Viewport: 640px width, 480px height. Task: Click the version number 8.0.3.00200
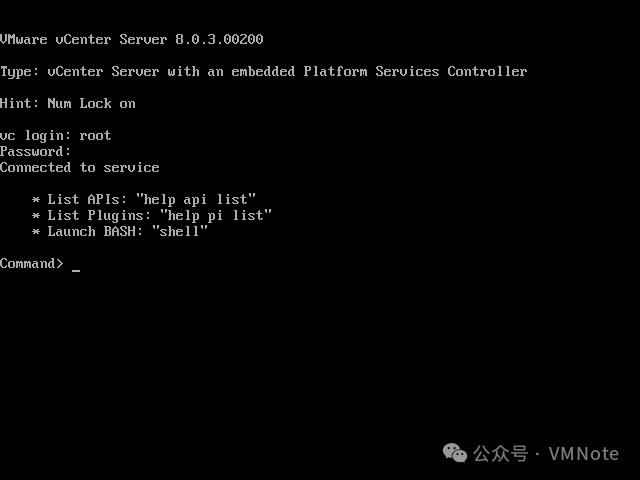point(219,40)
